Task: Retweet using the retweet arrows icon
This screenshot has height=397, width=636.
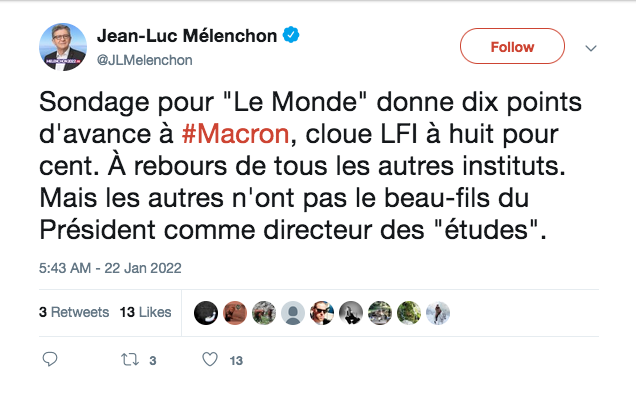Action: 130,360
